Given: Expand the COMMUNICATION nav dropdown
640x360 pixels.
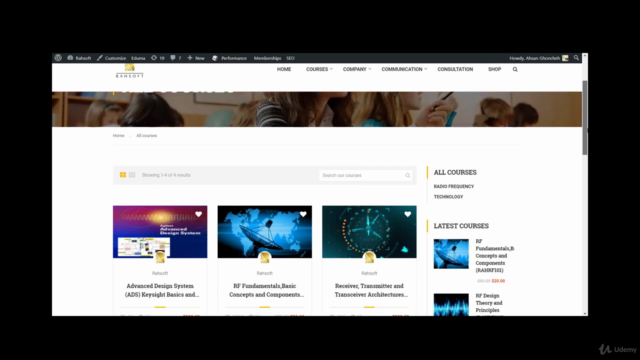Looking at the screenshot, I should (x=404, y=69).
